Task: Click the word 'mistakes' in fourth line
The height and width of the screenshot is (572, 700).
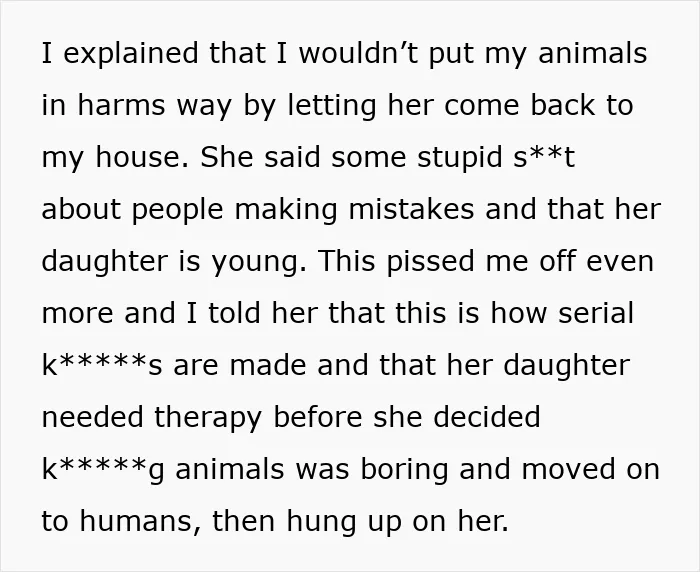Action: coord(411,209)
